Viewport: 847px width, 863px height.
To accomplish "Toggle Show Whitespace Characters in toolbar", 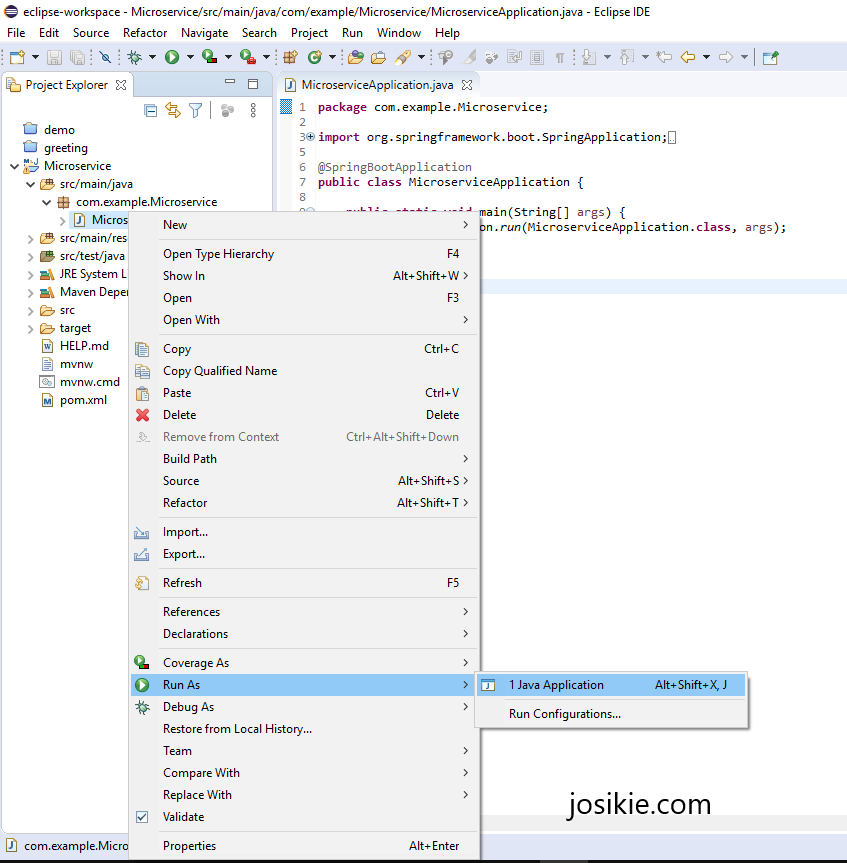I will [x=559, y=57].
